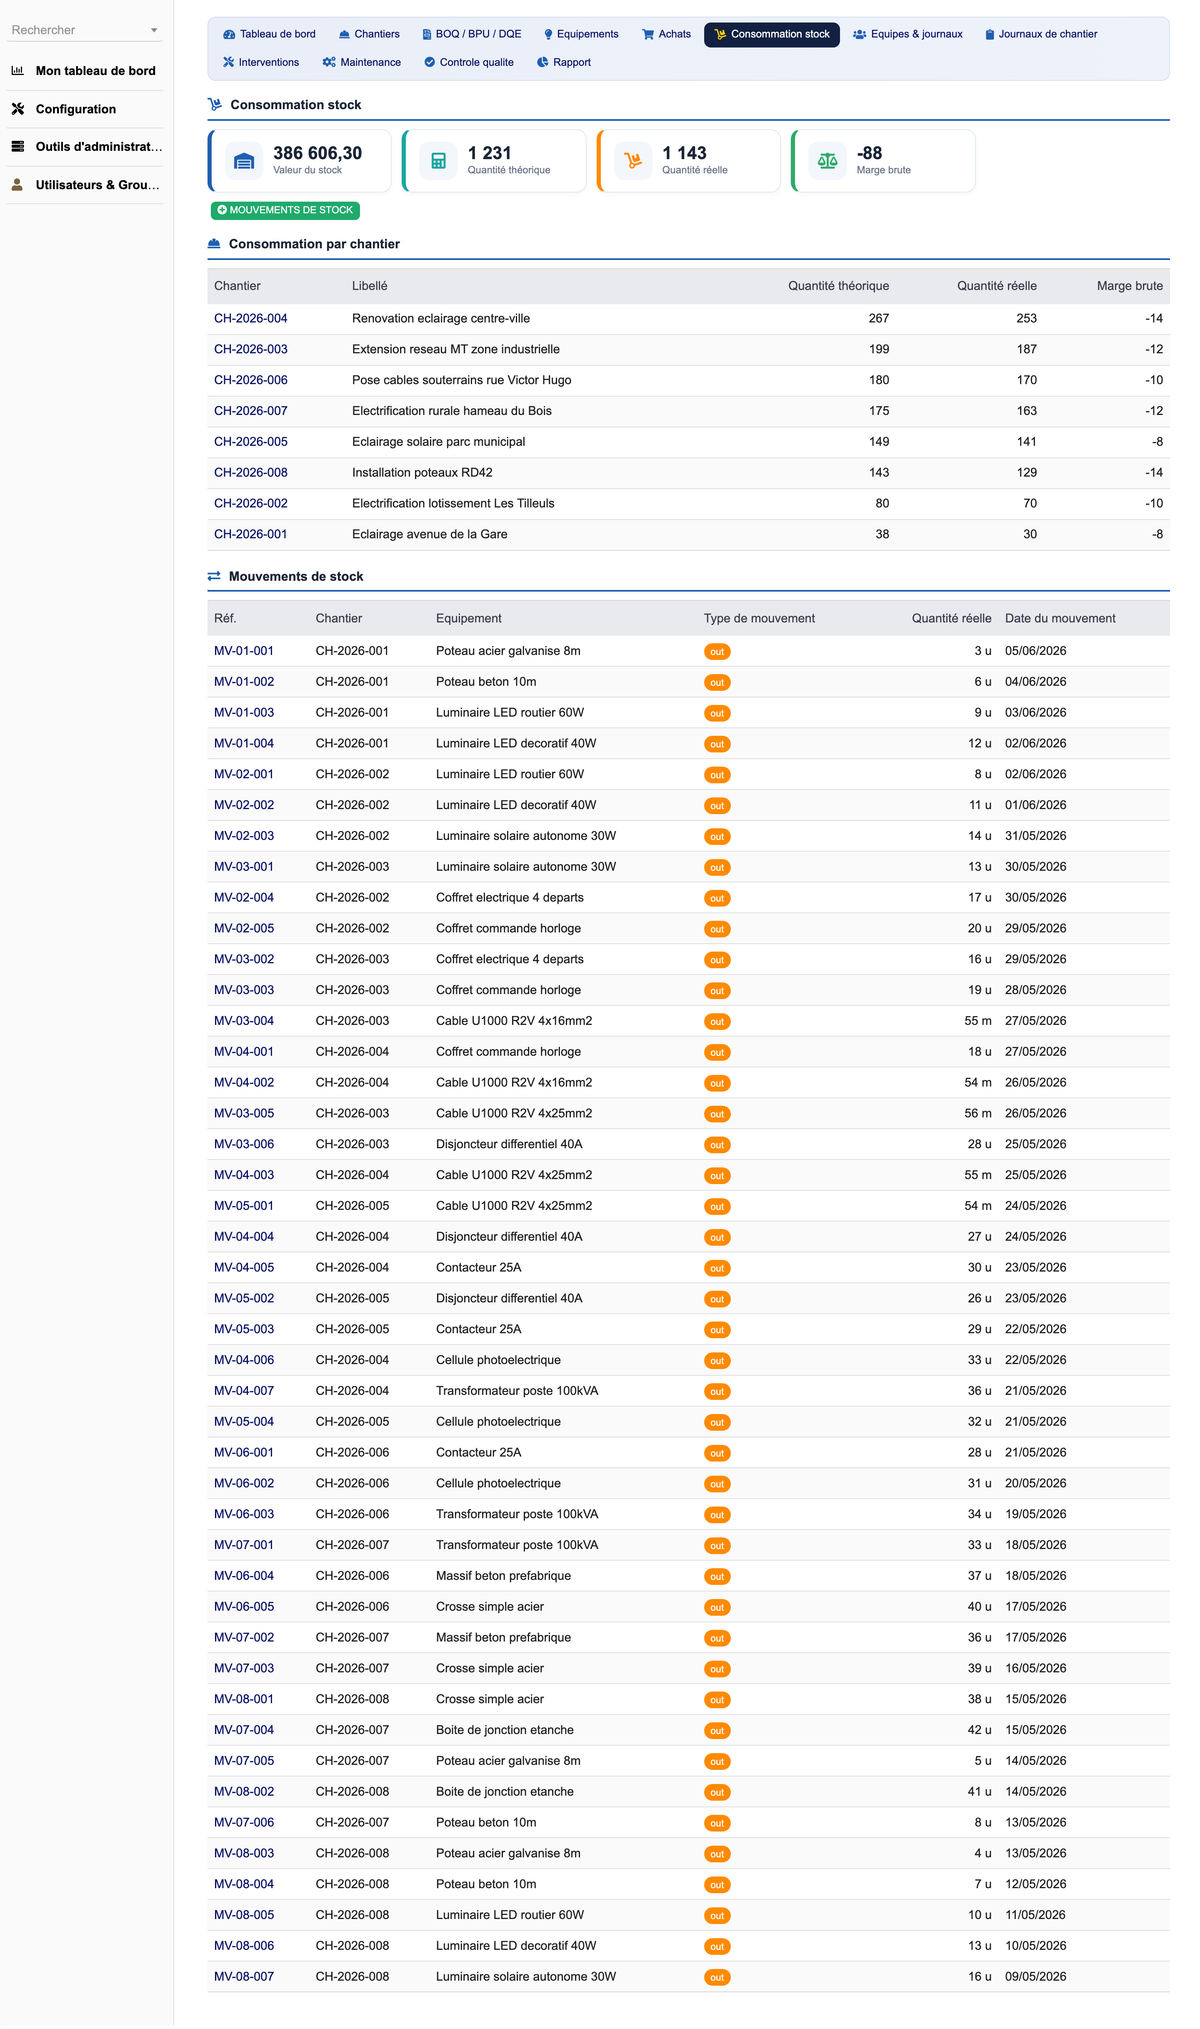Open Mon tableau de bord in sidebar

pyautogui.click(x=85, y=71)
